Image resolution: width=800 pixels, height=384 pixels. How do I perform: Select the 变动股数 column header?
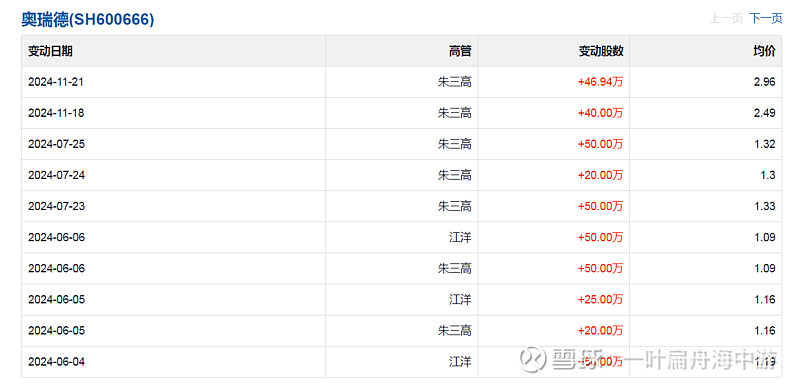tap(601, 51)
